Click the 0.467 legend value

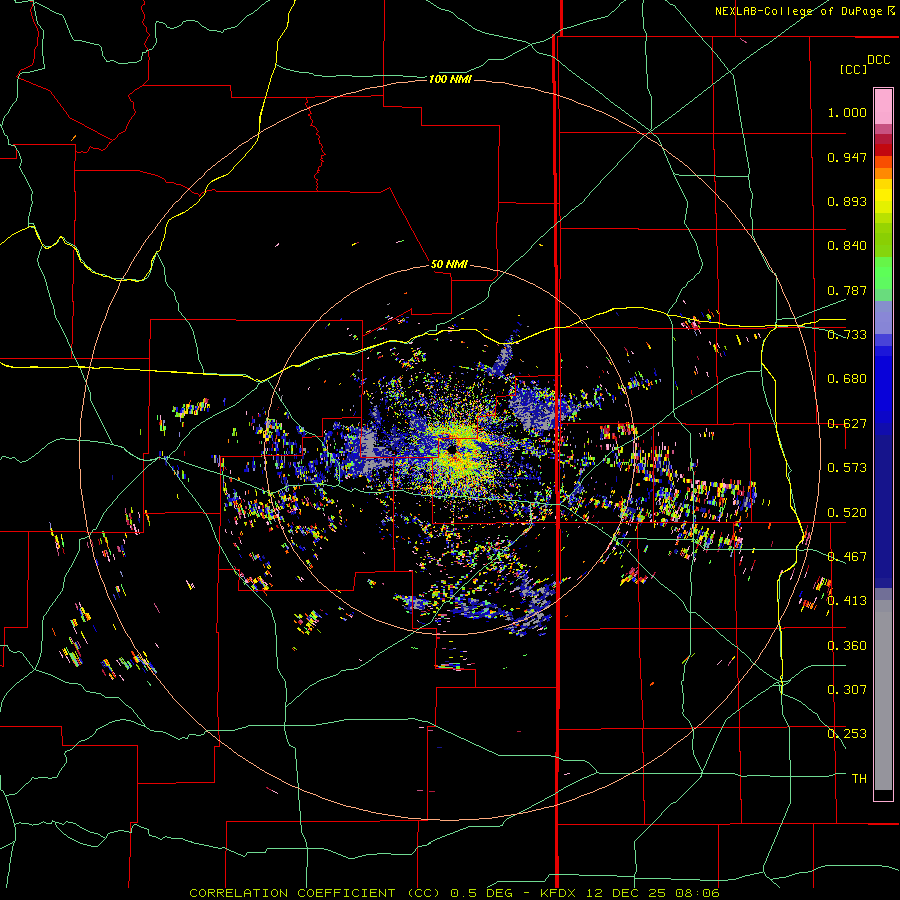[847, 557]
